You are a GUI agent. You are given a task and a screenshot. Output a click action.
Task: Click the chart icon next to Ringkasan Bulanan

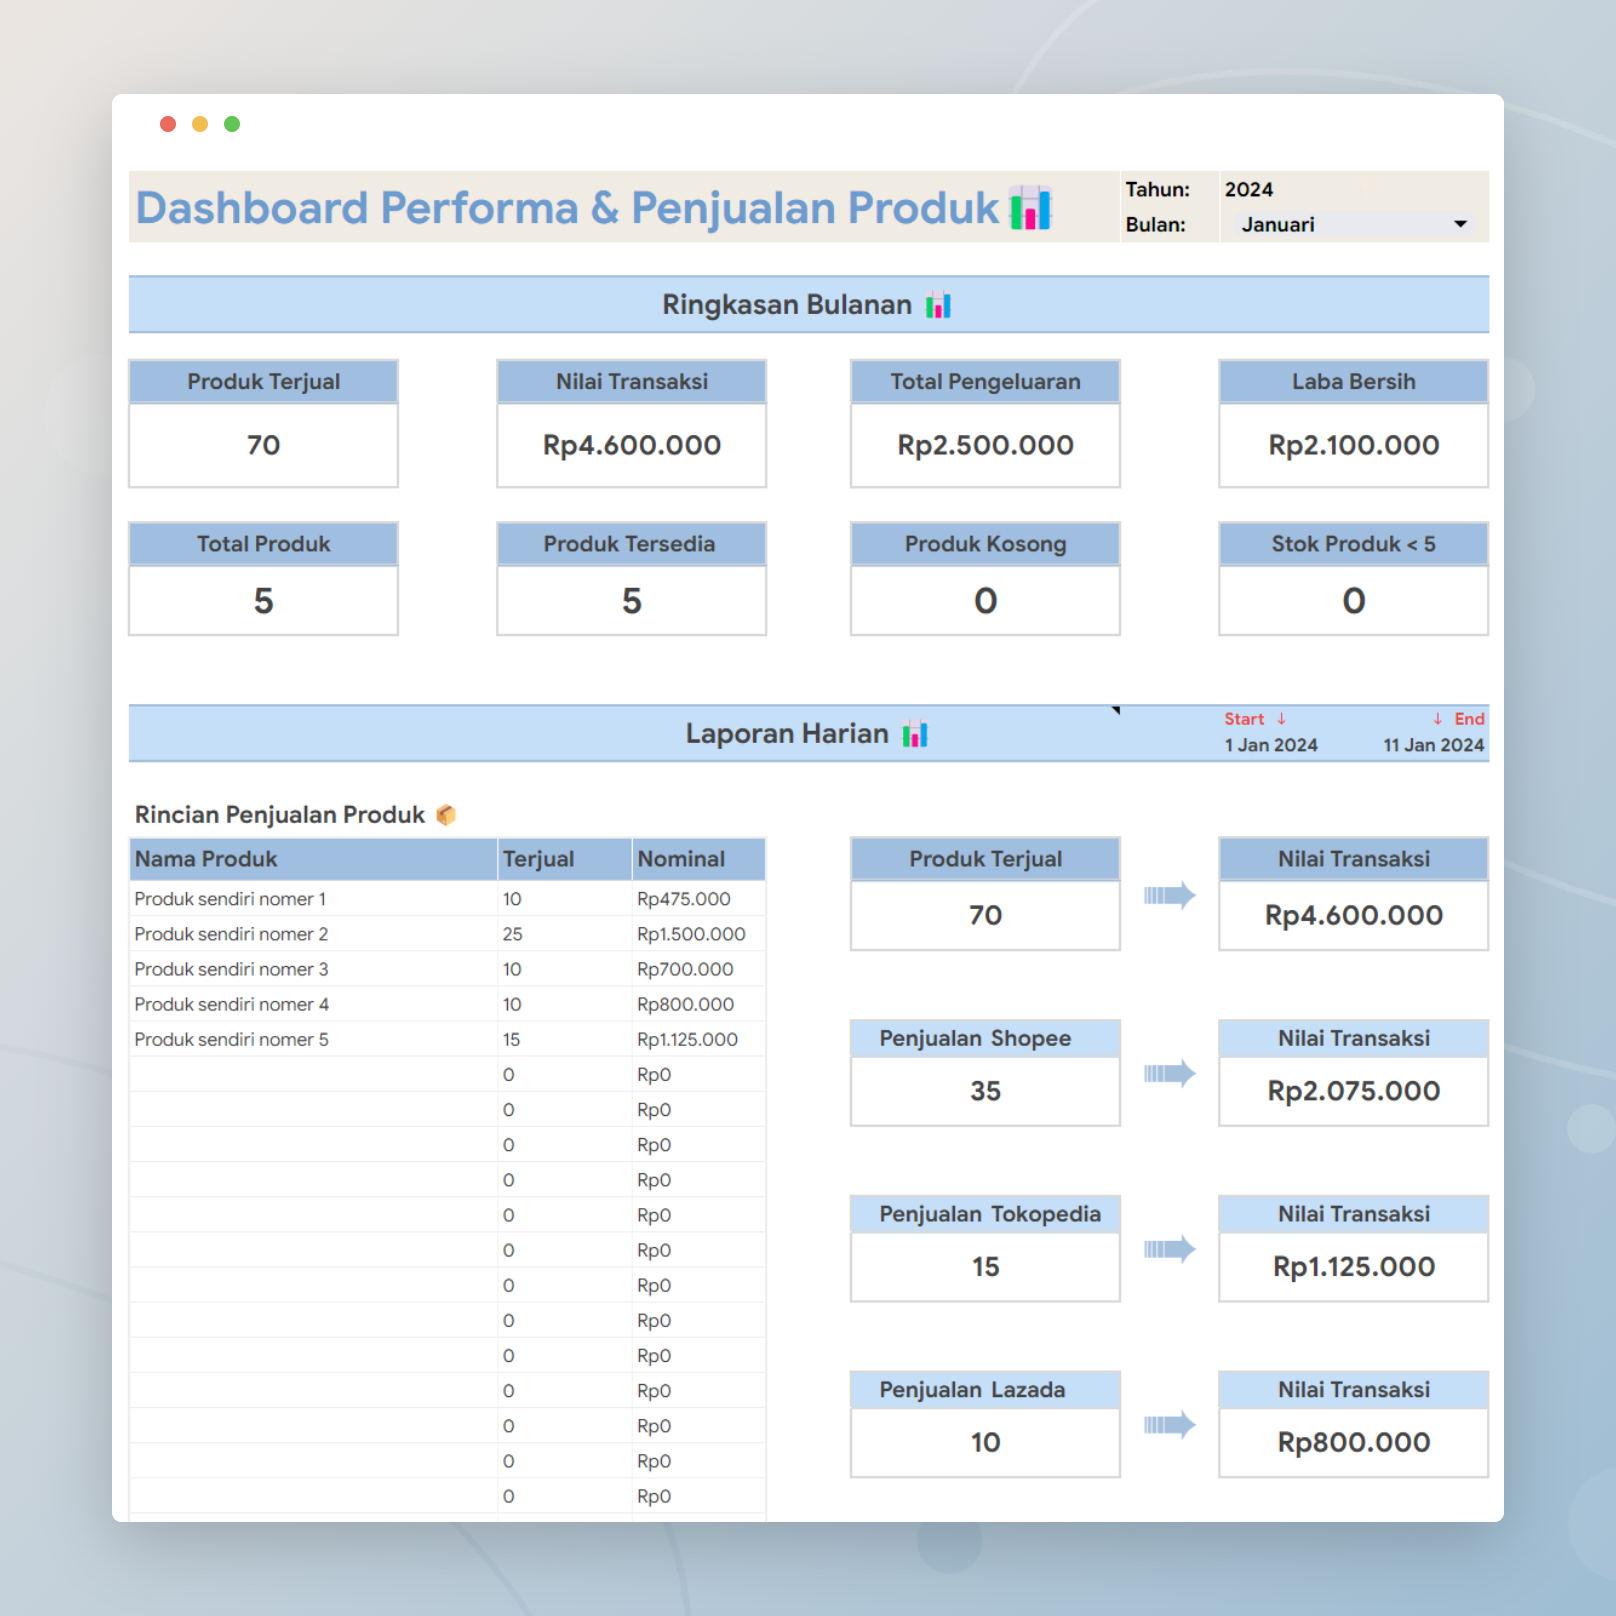(x=938, y=305)
